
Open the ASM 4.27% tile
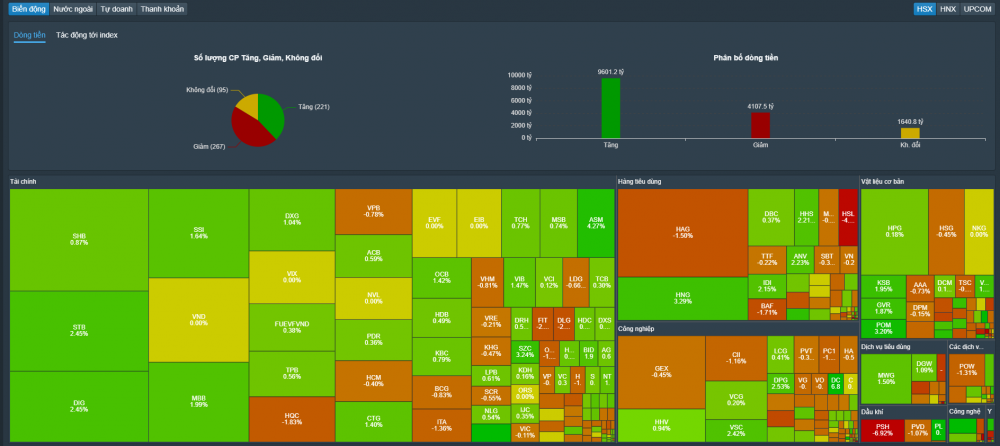pyautogui.click(x=596, y=223)
